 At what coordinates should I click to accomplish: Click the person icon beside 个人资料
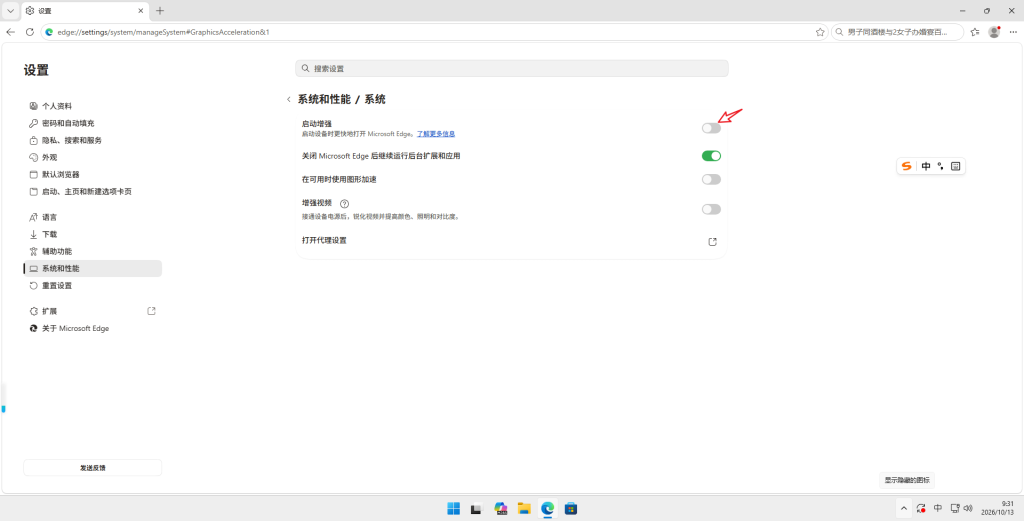click(x=33, y=106)
